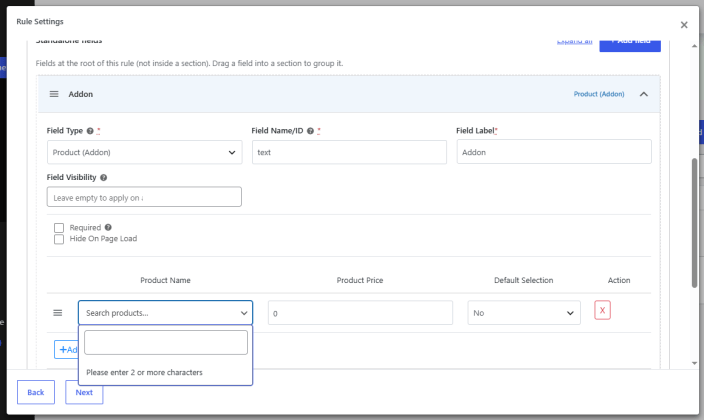Toggle the Search products dropdown
This screenshot has height=420, width=704.
point(165,313)
